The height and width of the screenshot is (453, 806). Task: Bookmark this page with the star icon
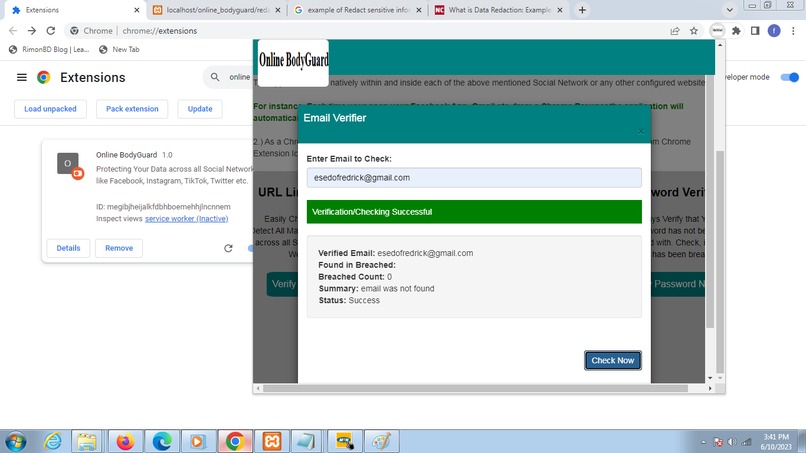pos(694,31)
